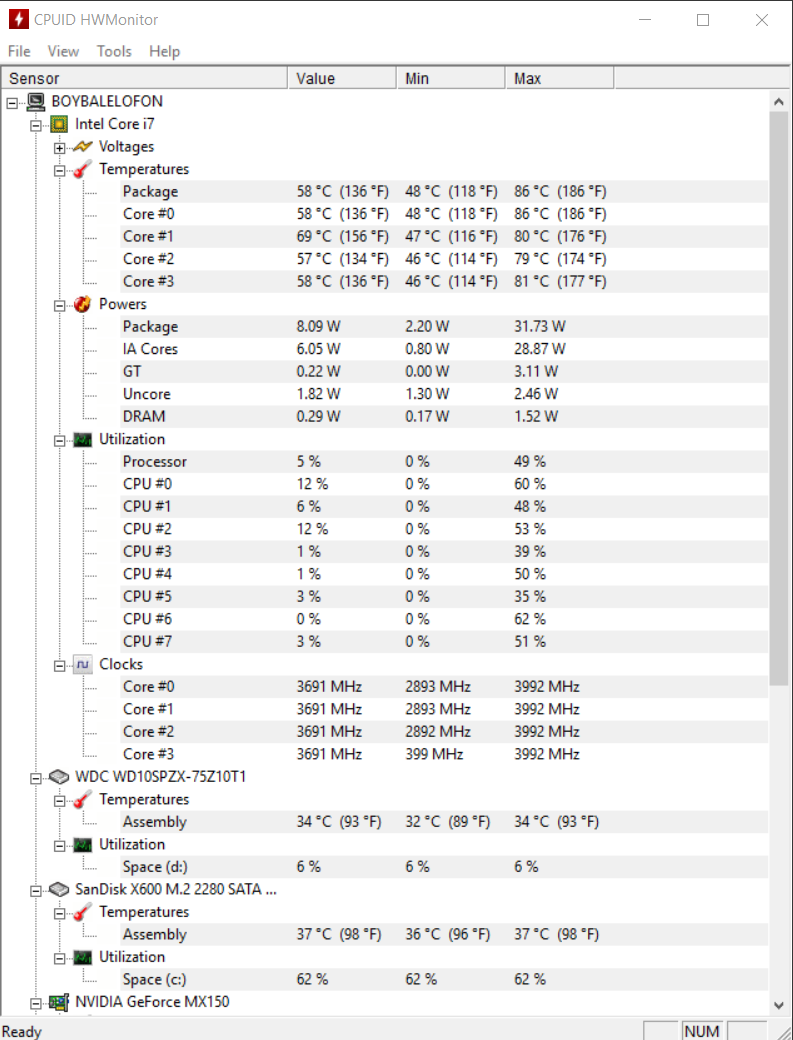The image size is (793, 1040).
Task: Click the SanDisk X600 drive icon
Action: point(60,889)
